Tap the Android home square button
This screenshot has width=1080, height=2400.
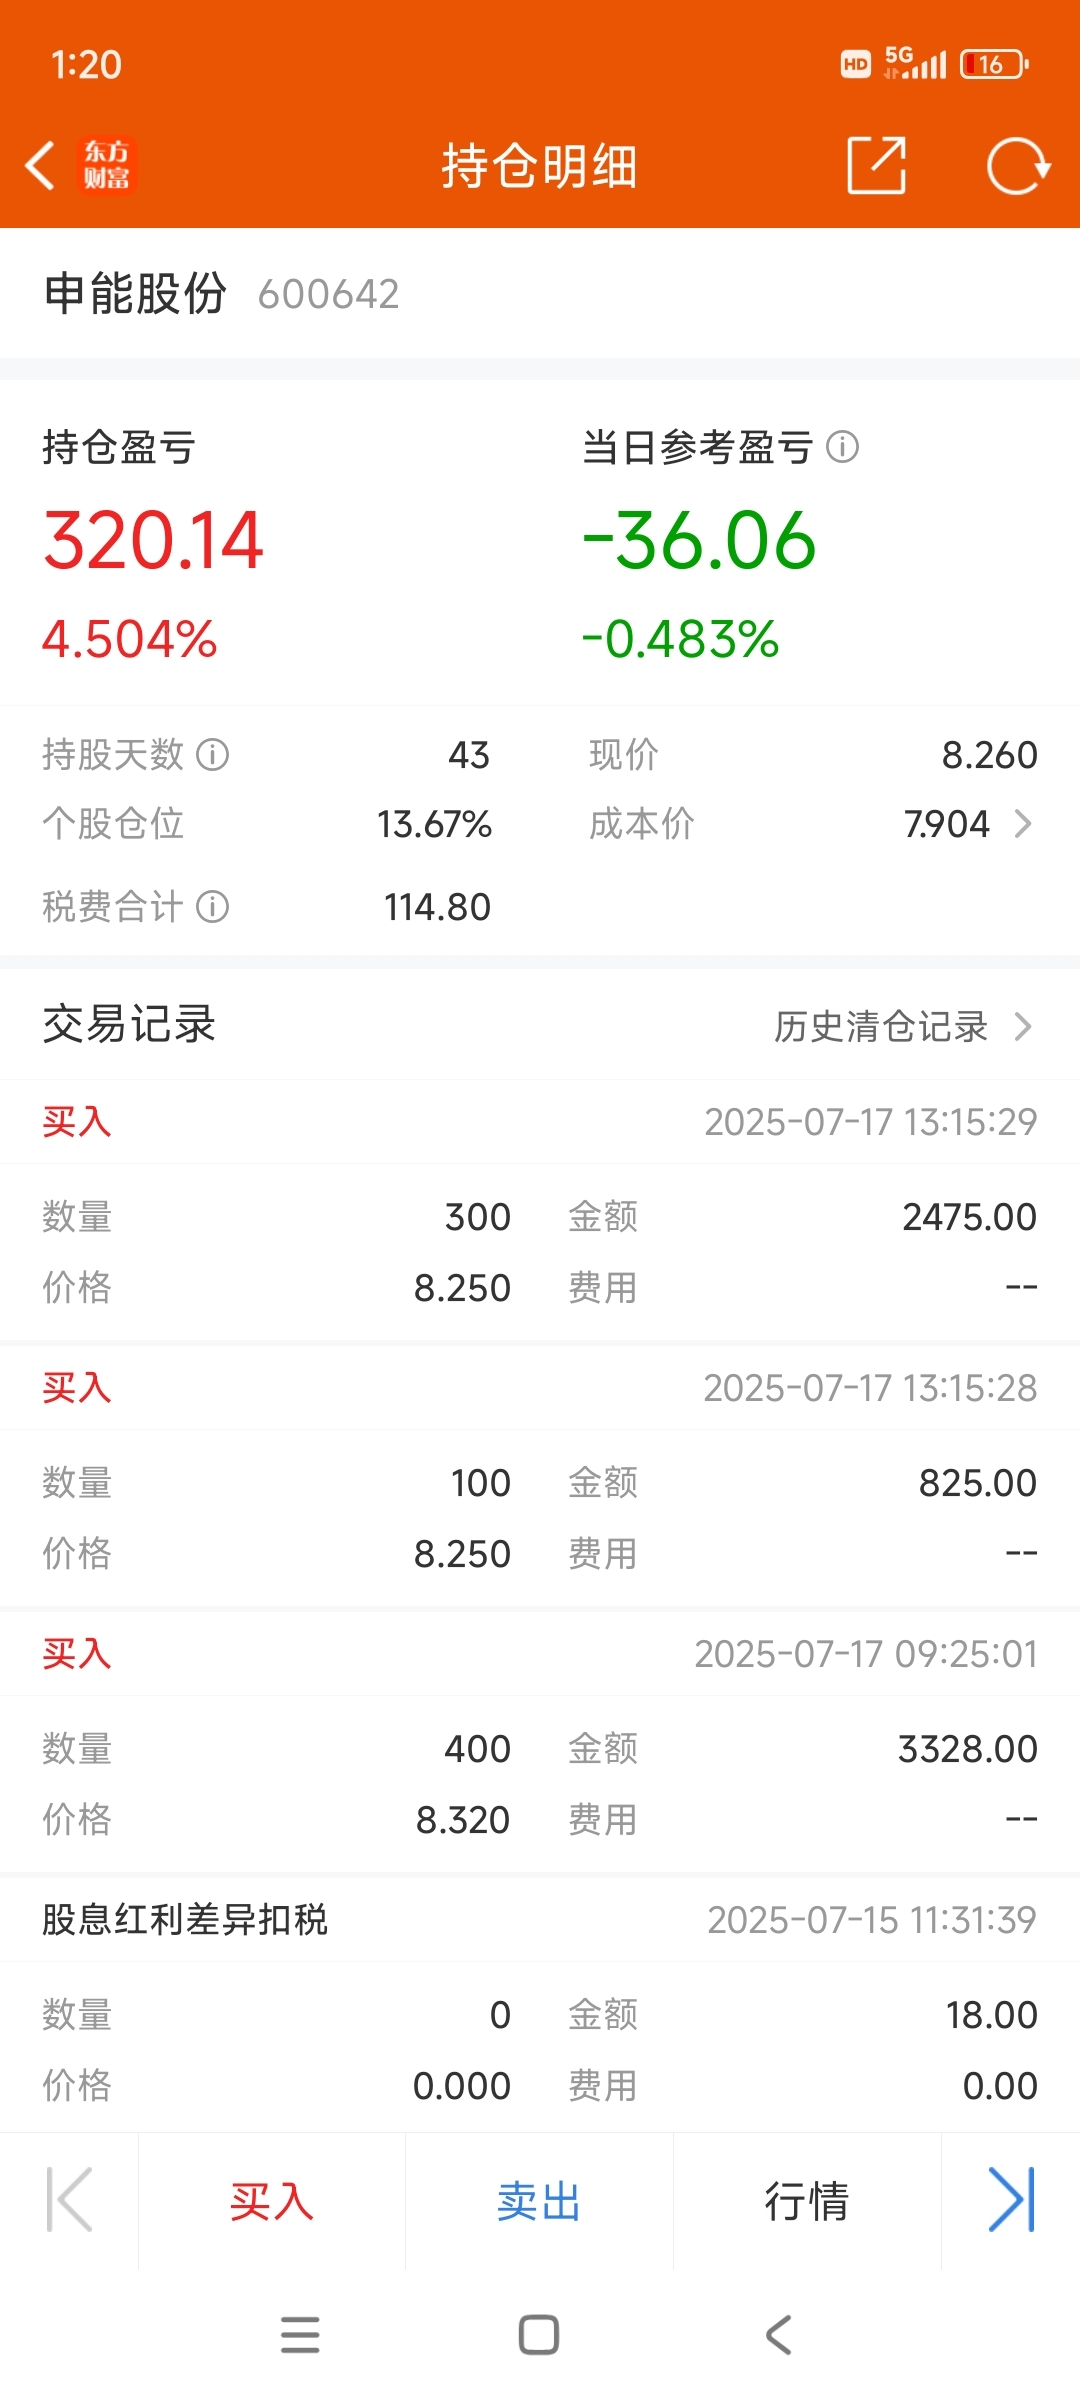539,2335
